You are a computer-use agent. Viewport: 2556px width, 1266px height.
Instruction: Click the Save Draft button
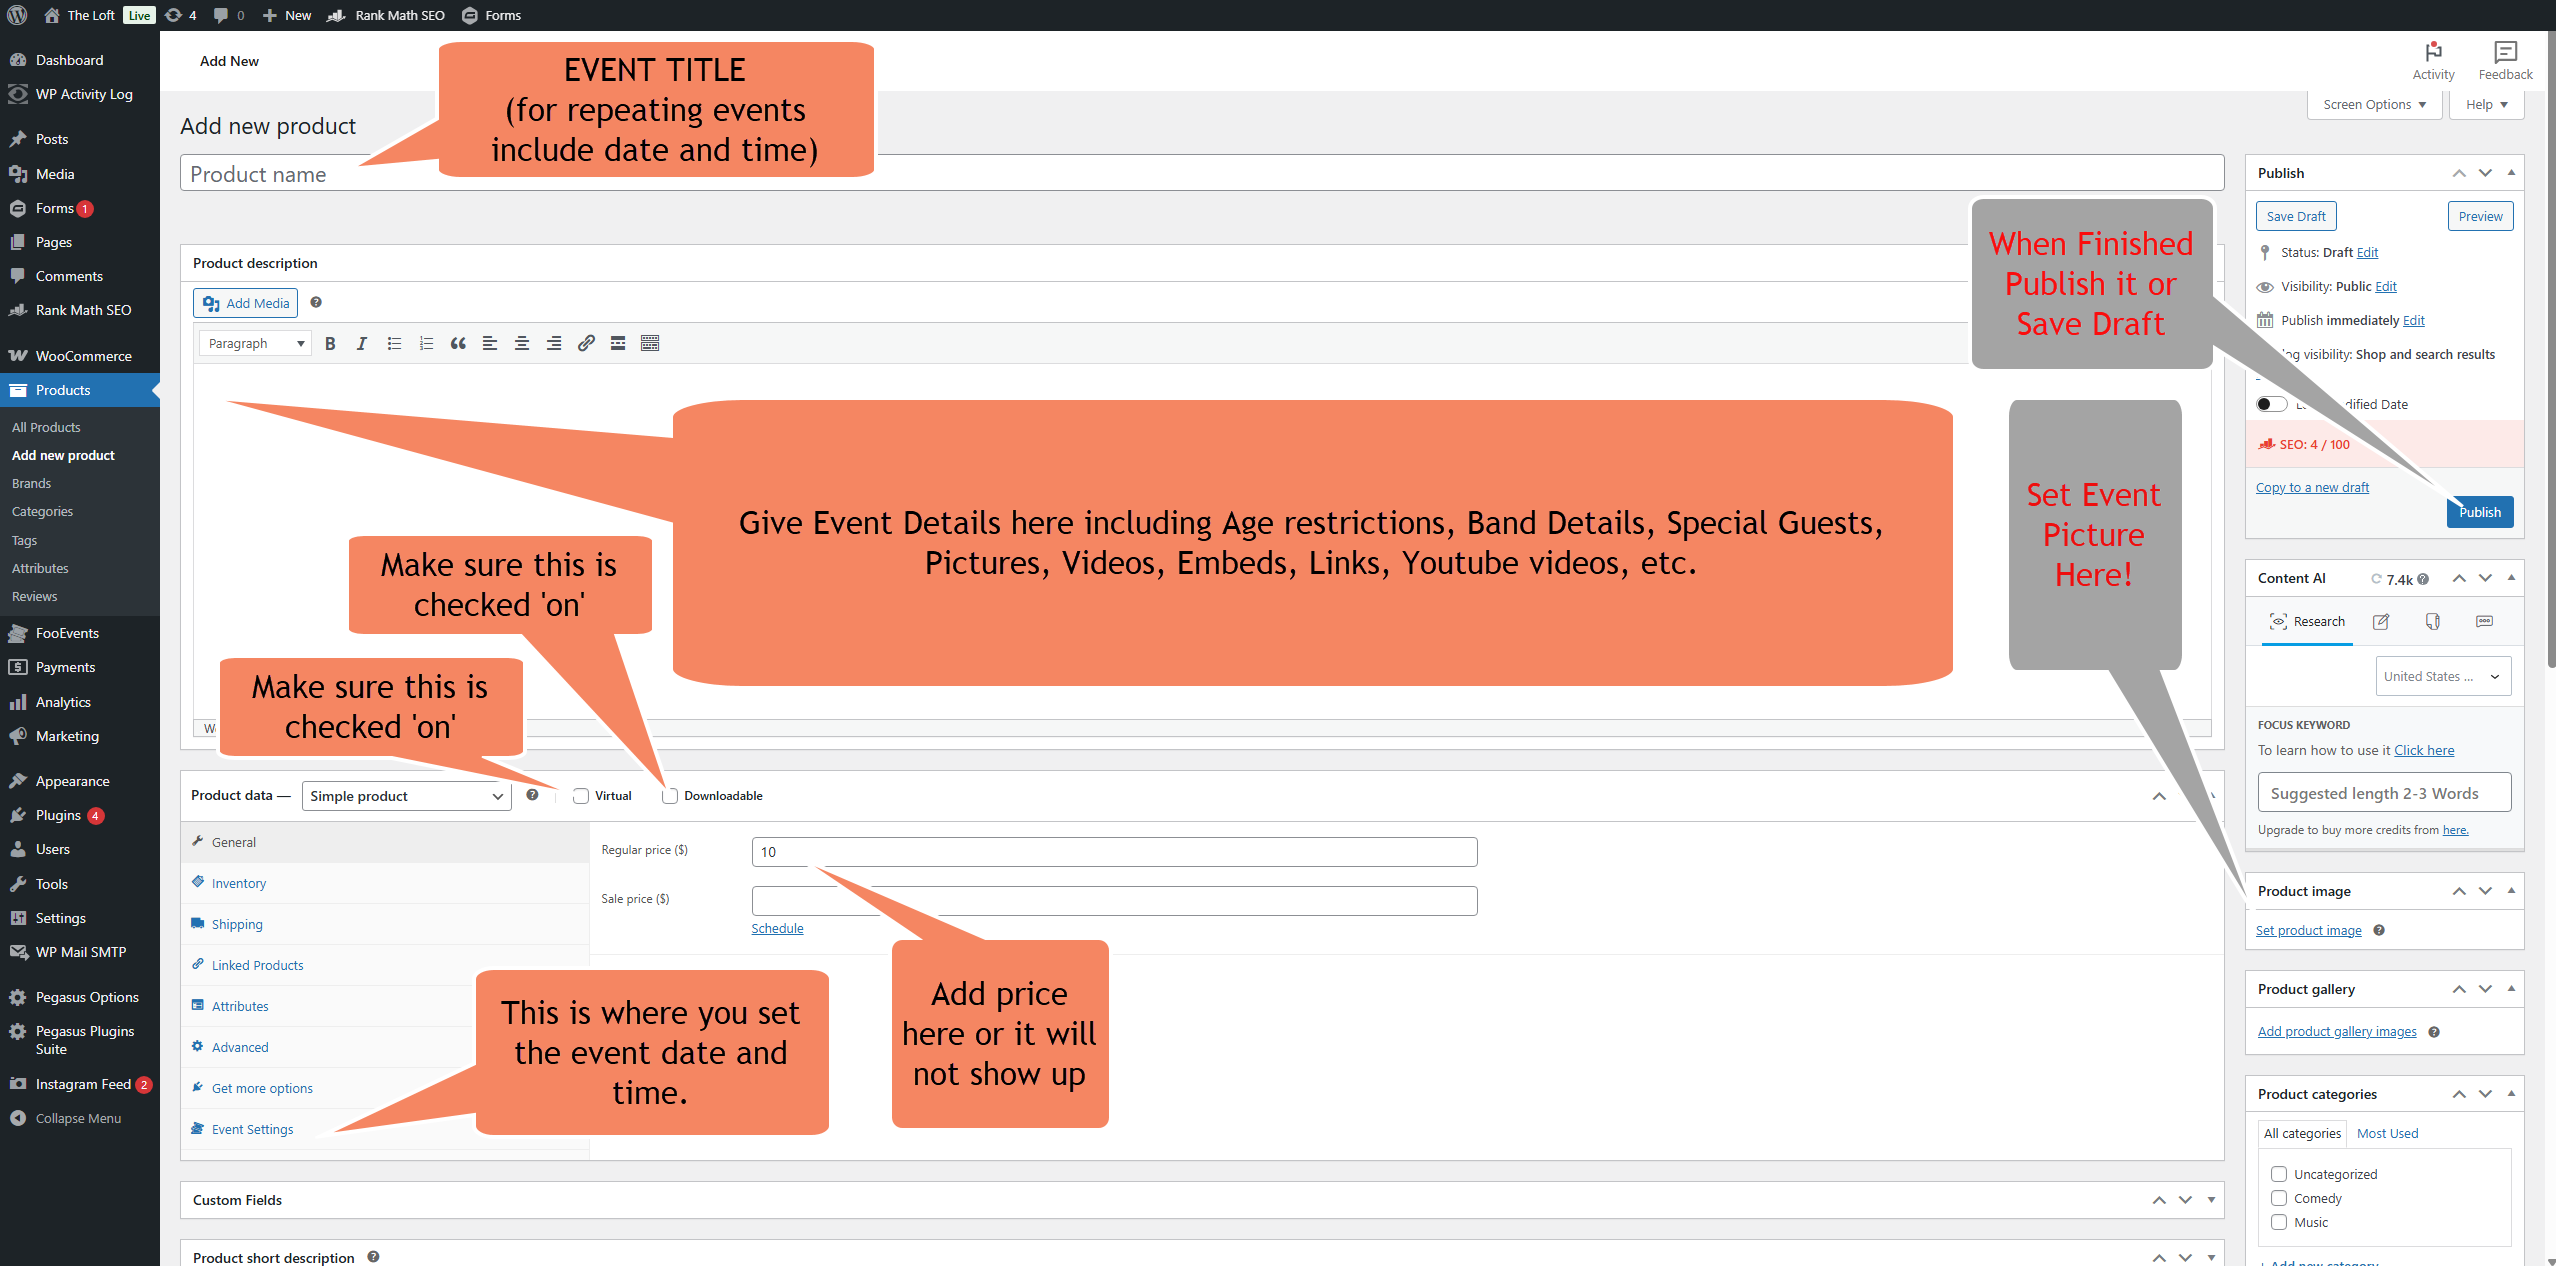[2296, 216]
